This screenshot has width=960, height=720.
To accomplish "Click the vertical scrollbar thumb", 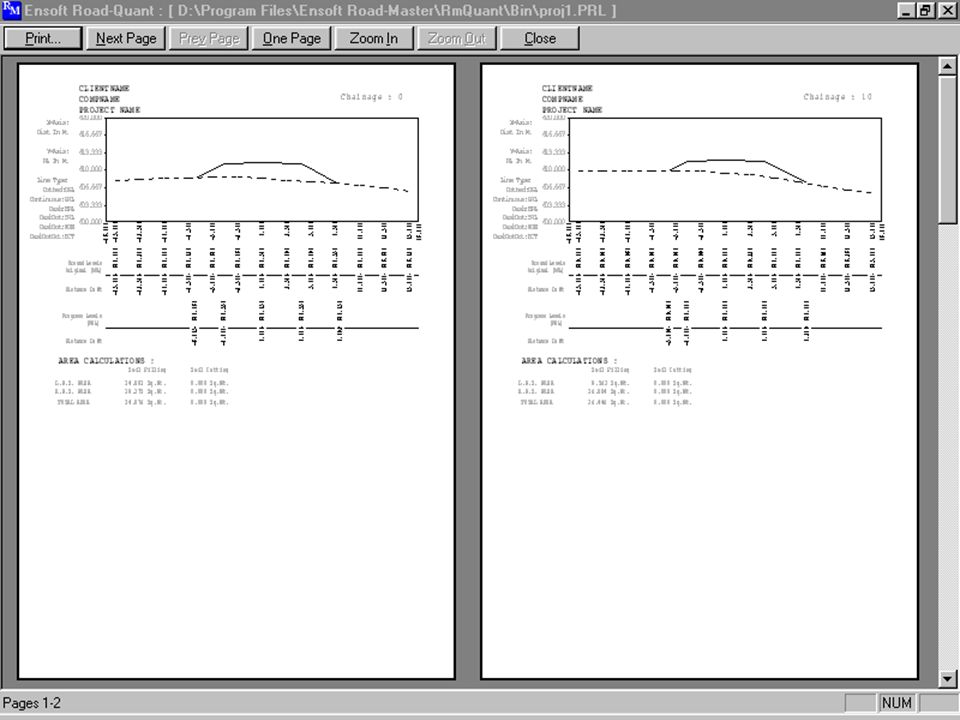I will coord(947,149).
